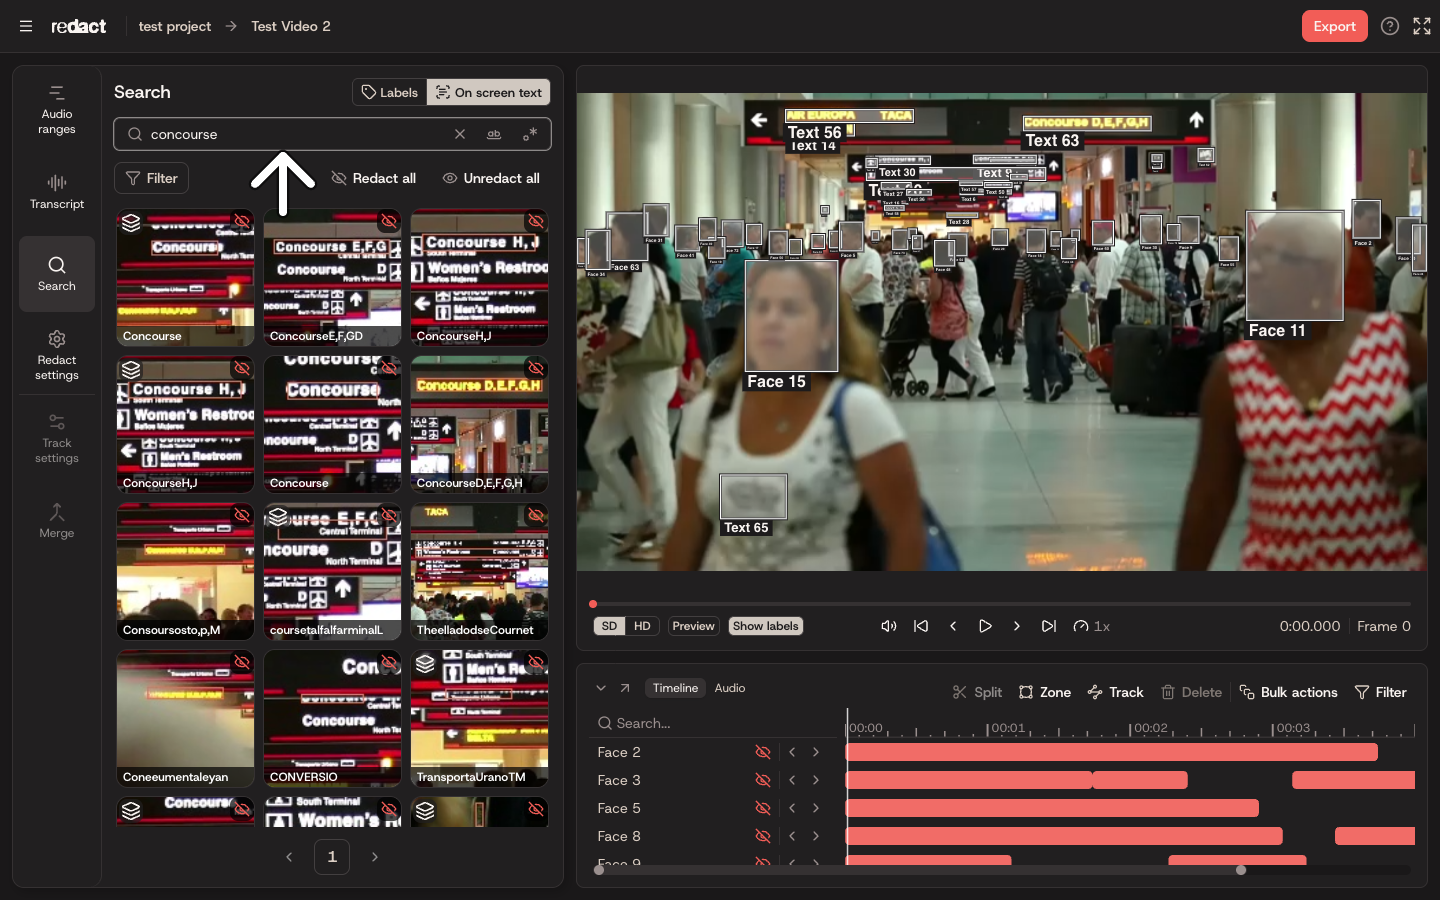1440x900 pixels.
Task: Switch to the On screen text tab
Action: click(x=489, y=92)
